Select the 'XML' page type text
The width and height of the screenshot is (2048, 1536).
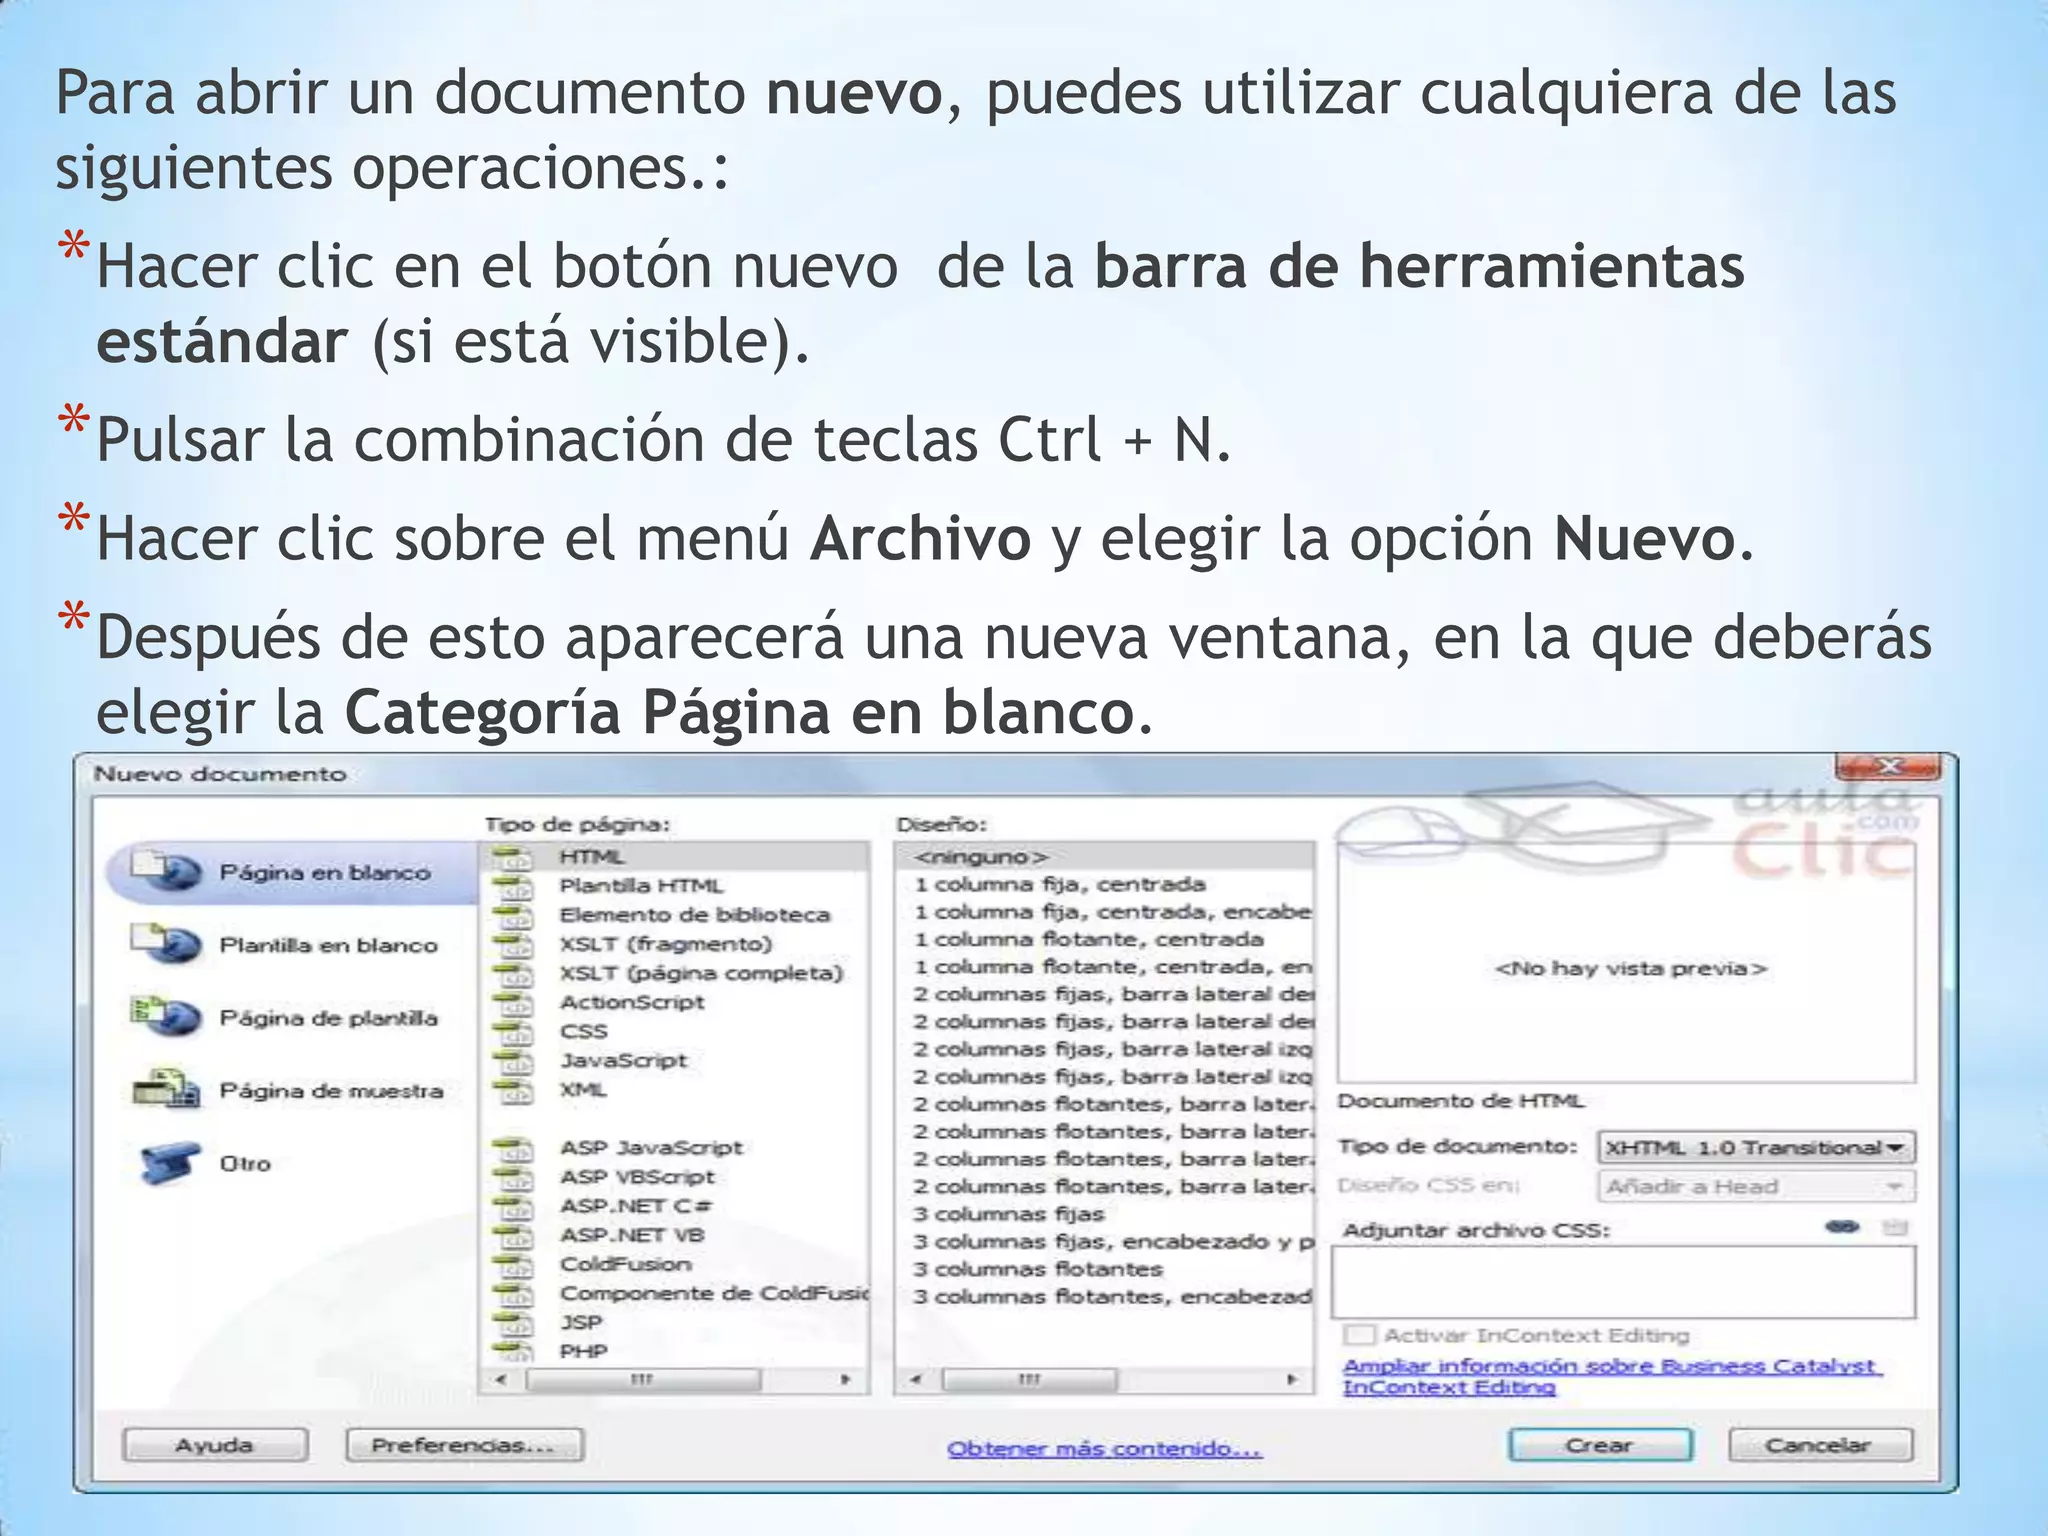click(582, 1089)
